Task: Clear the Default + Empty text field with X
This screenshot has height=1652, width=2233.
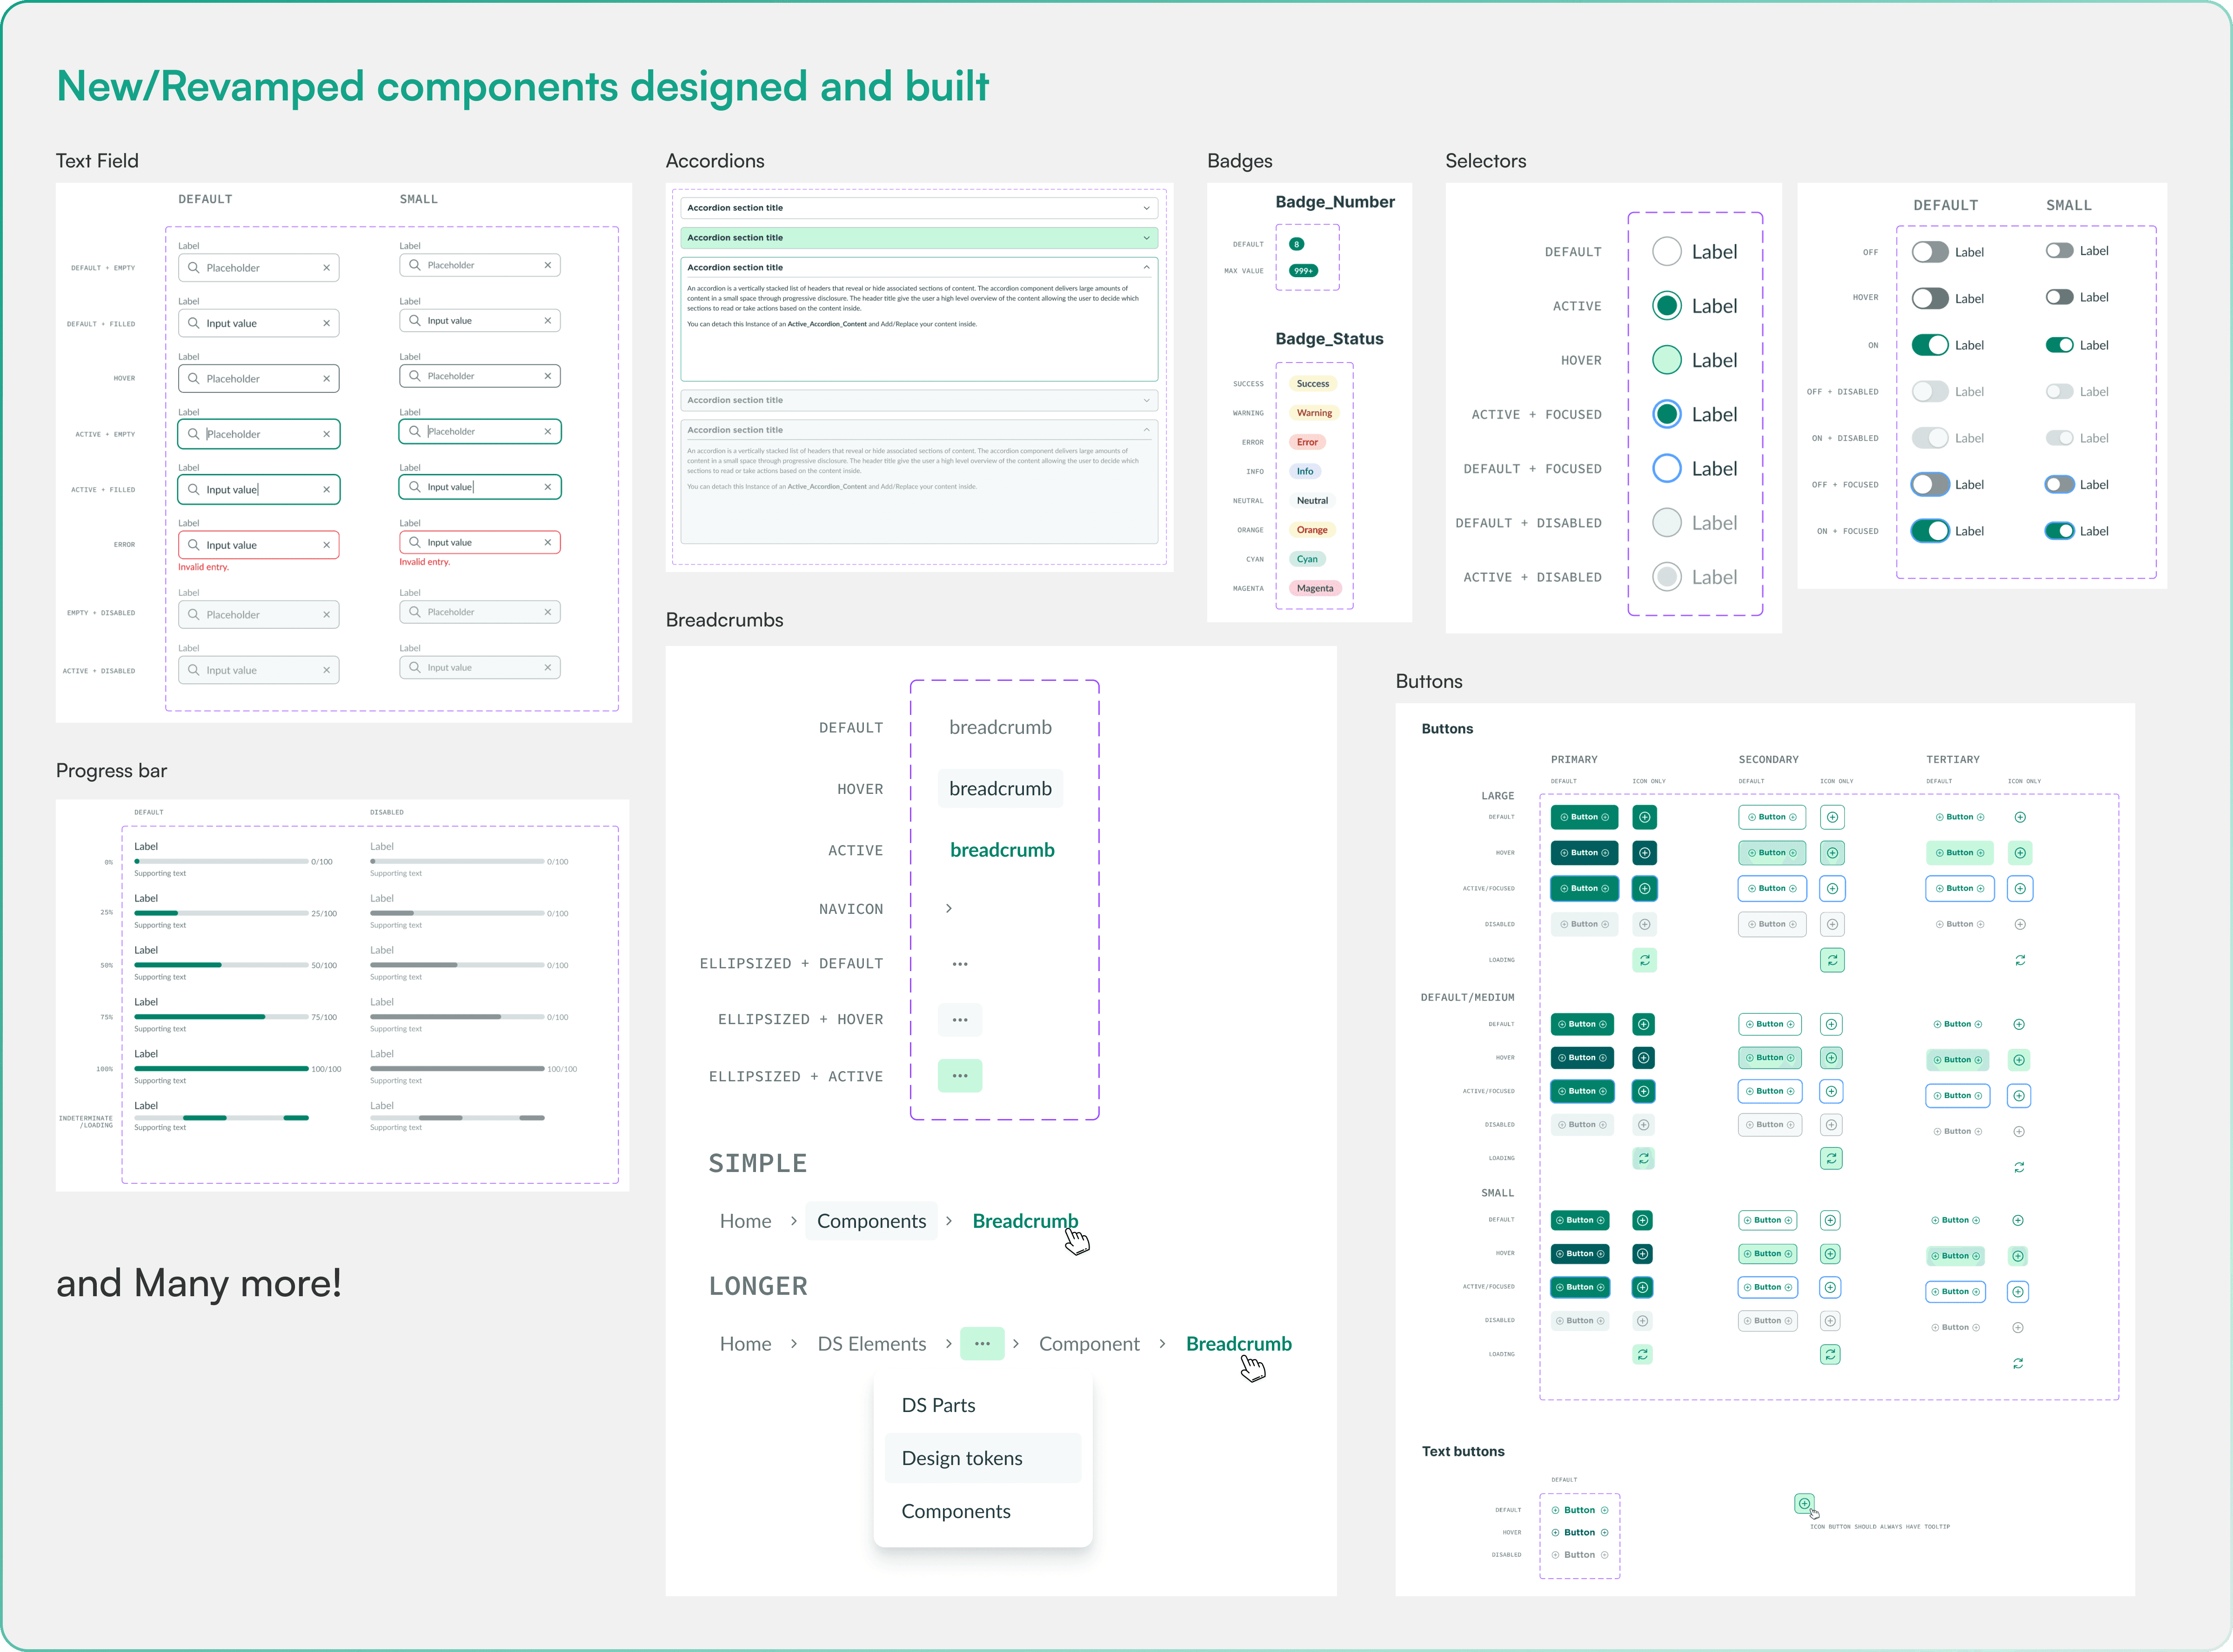Action: pyautogui.click(x=326, y=268)
